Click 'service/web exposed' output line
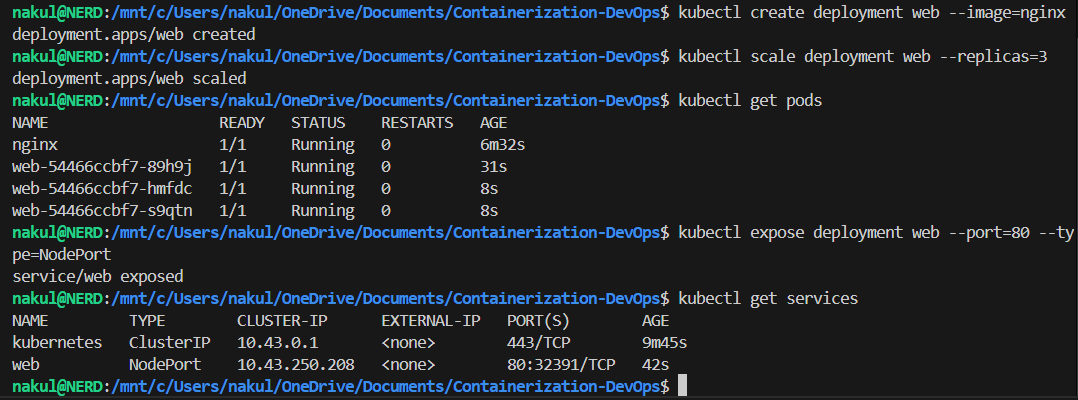This screenshot has height=400, width=1078. [98, 277]
